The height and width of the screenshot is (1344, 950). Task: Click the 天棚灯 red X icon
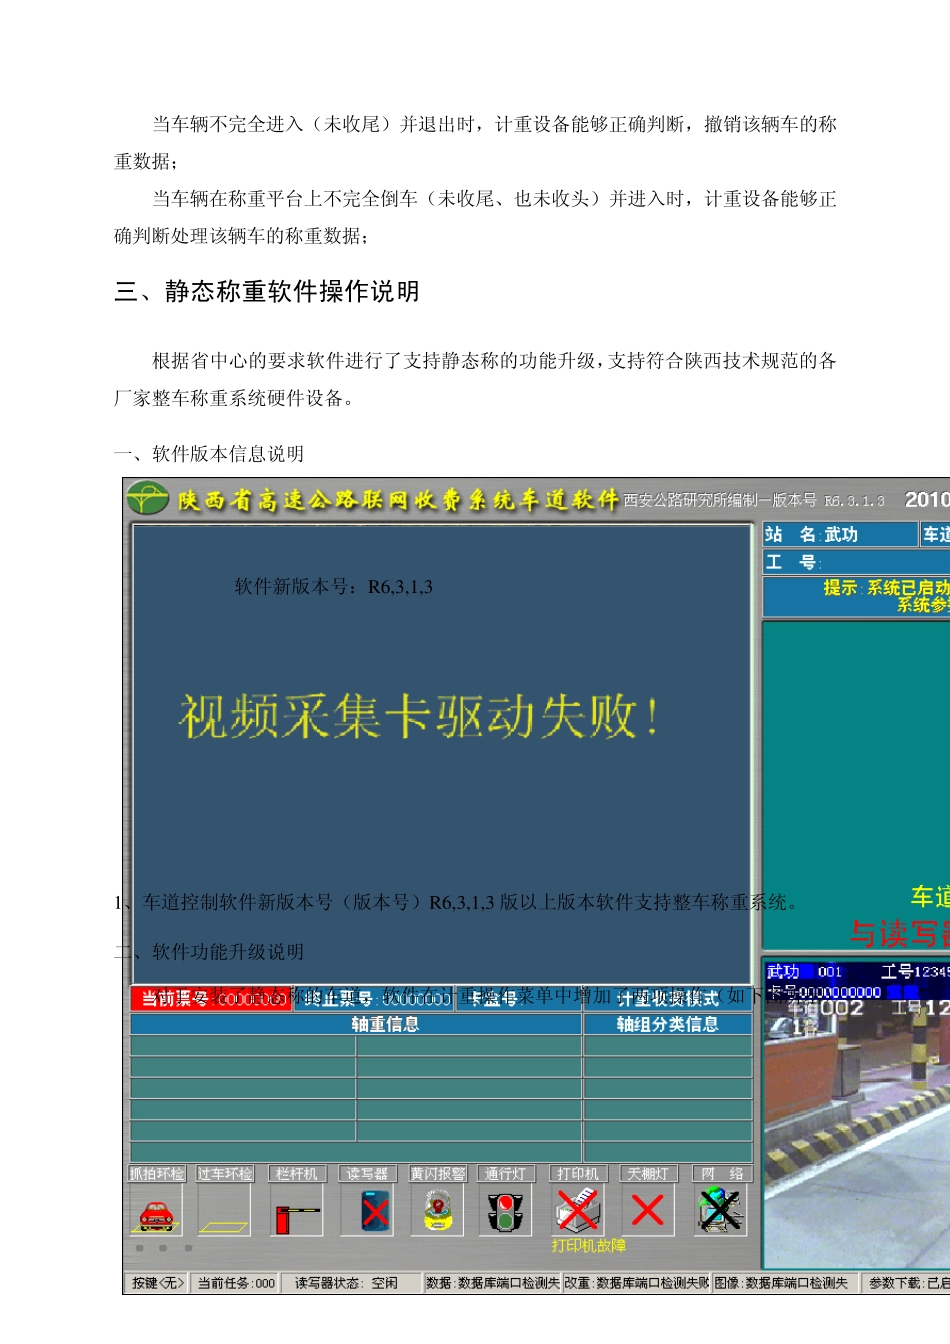point(647,1211)
